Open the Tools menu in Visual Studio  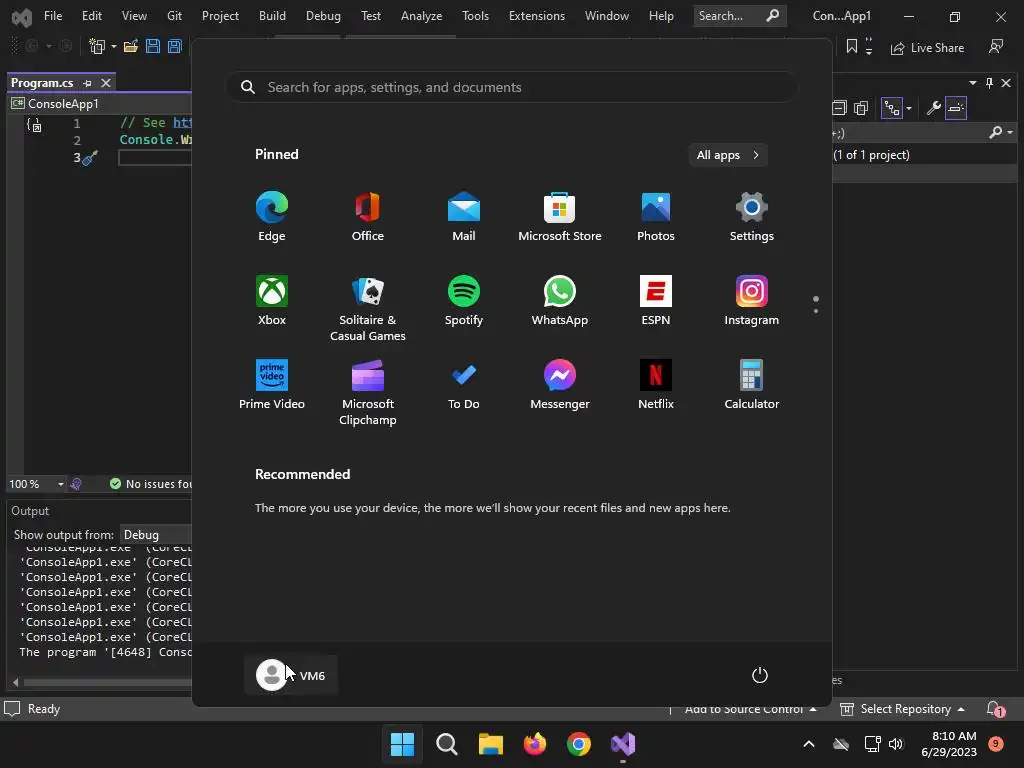click(475, 16)
